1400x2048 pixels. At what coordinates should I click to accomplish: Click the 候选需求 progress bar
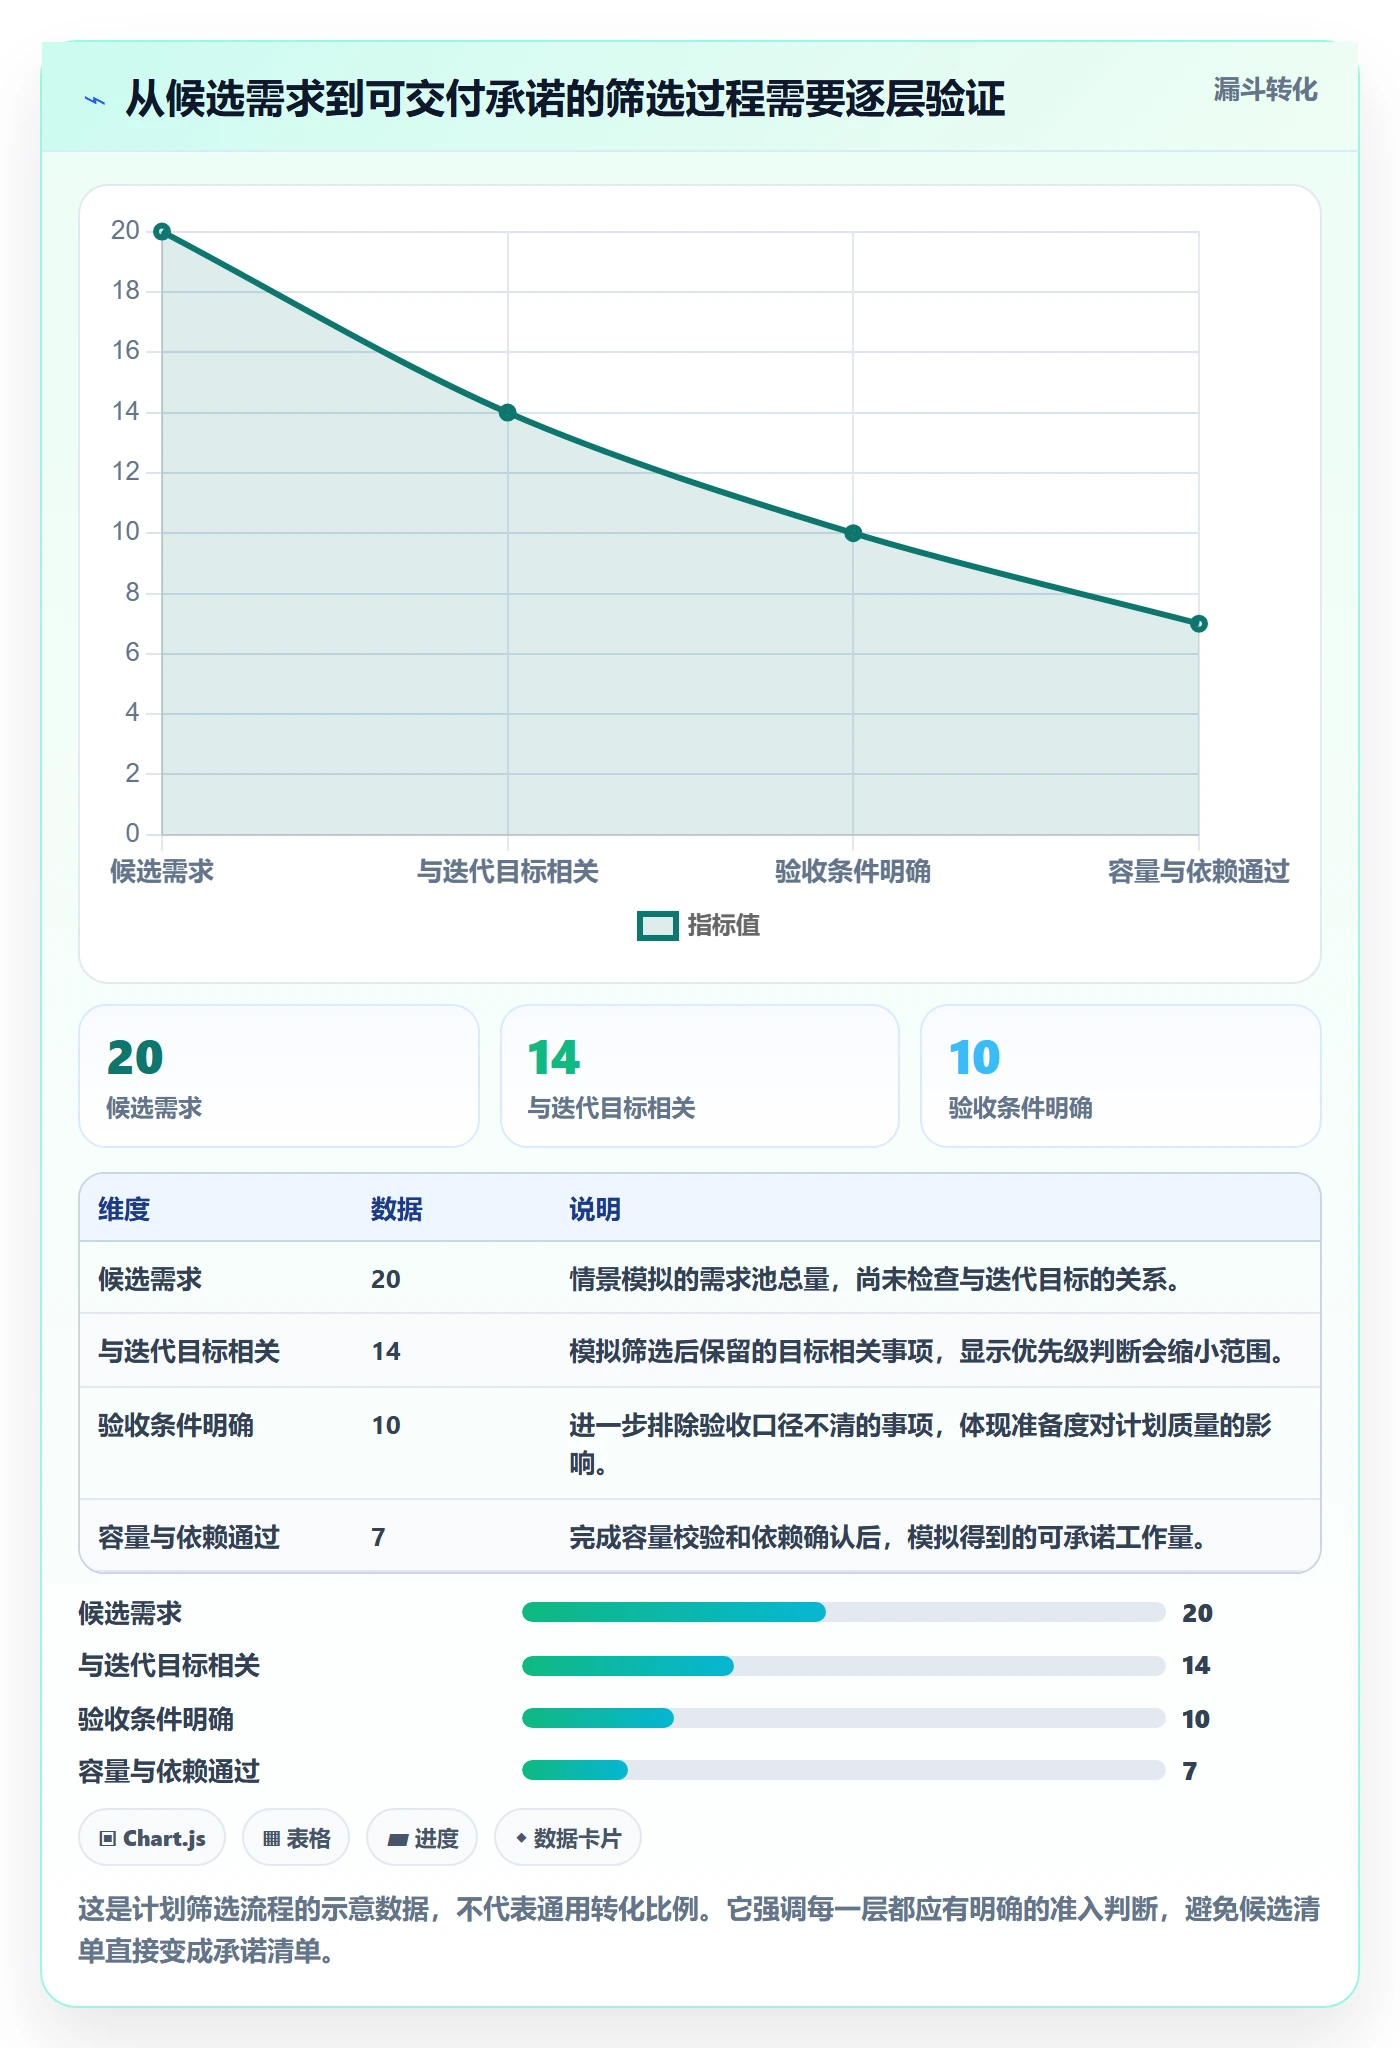844,1612
